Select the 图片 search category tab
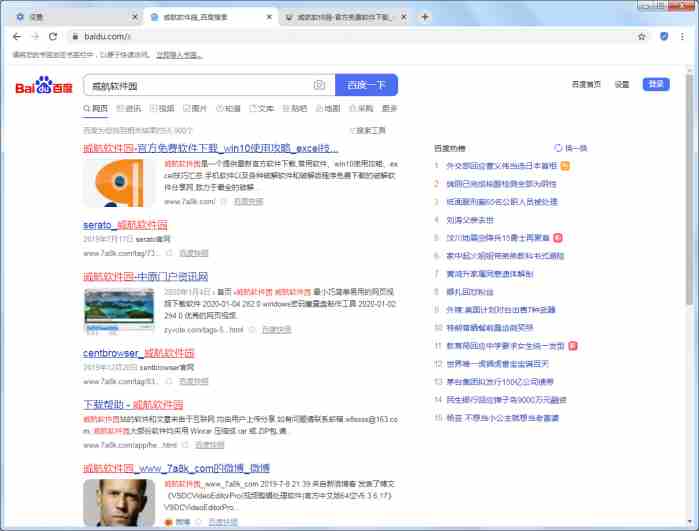This screenshot has height=531, width=699. (195, 108)
